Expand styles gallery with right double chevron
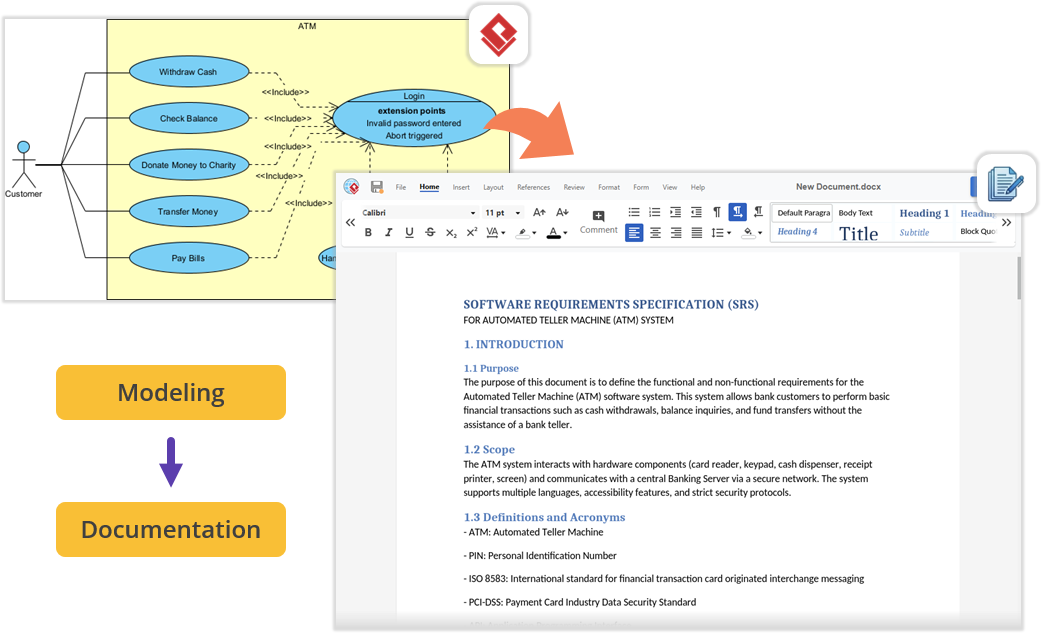The height and width of the screenshot is (633, 1041). pos(1006,223)
